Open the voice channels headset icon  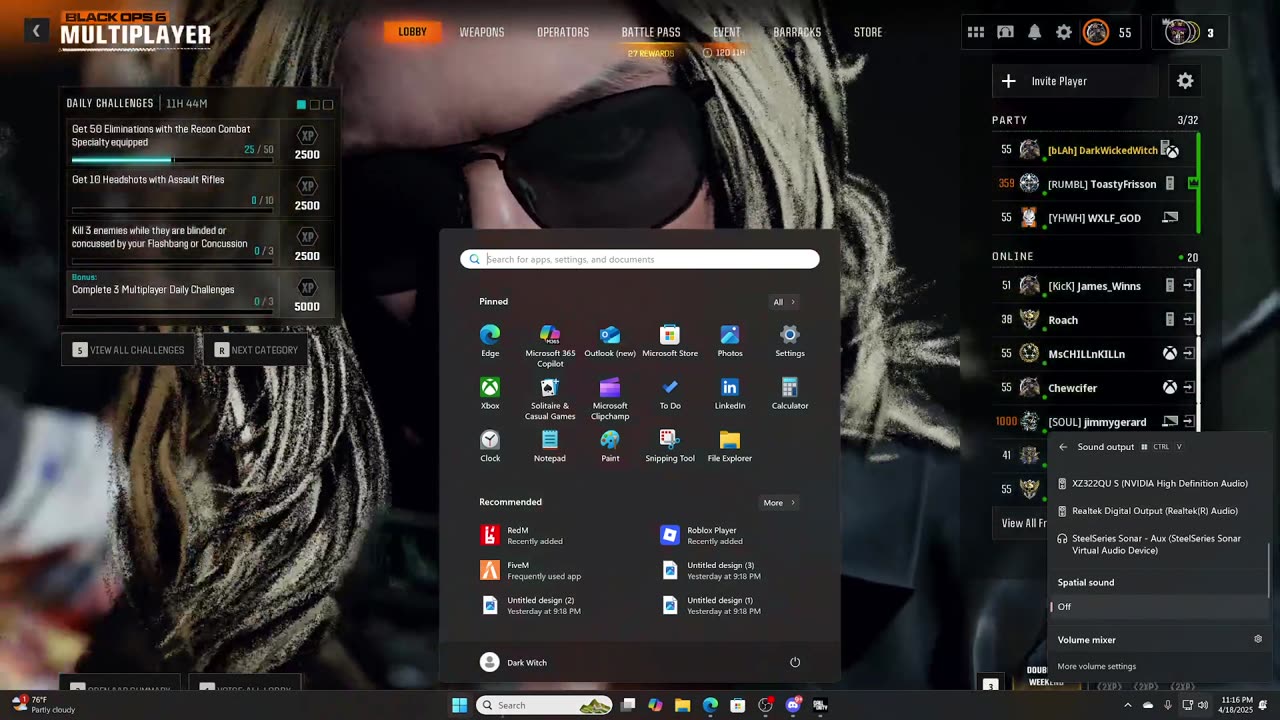click(x=1005, y=32)
